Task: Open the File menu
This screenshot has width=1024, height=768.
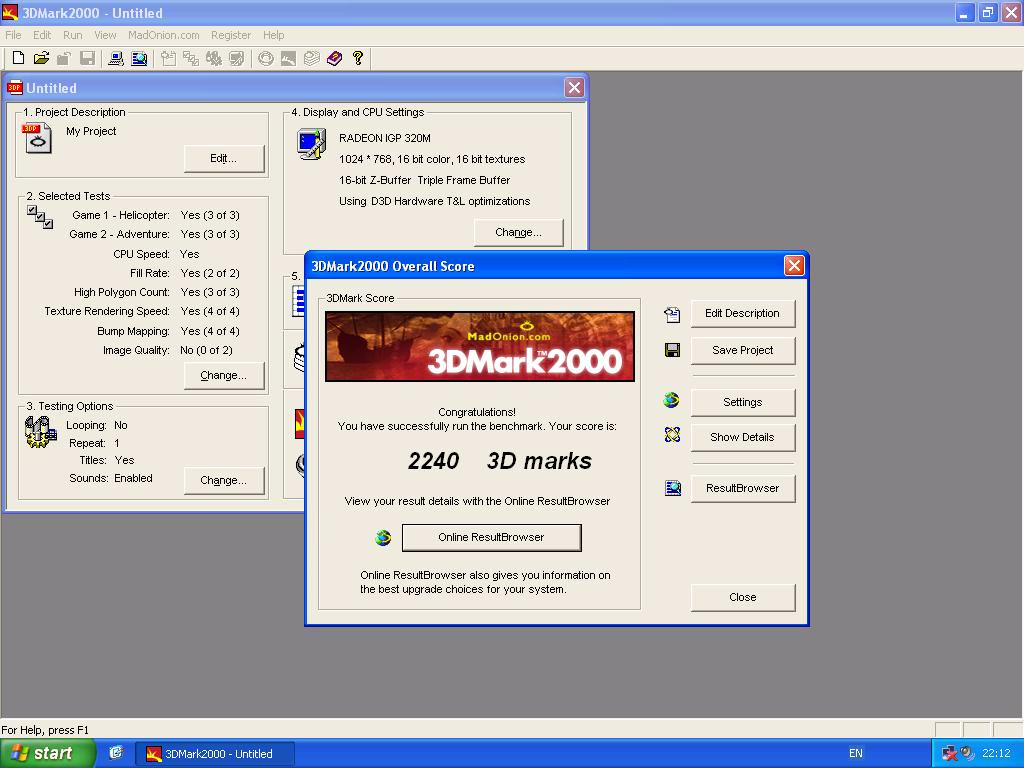Action: point(13,35)
